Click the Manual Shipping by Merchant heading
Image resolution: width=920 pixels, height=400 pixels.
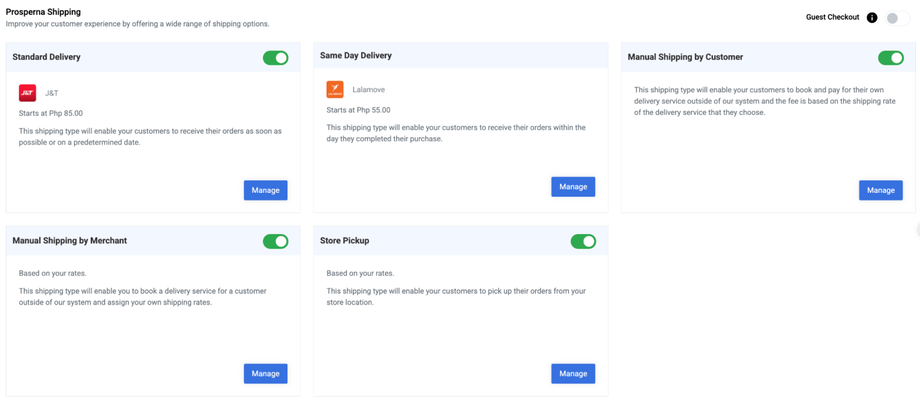coord(69,241)
